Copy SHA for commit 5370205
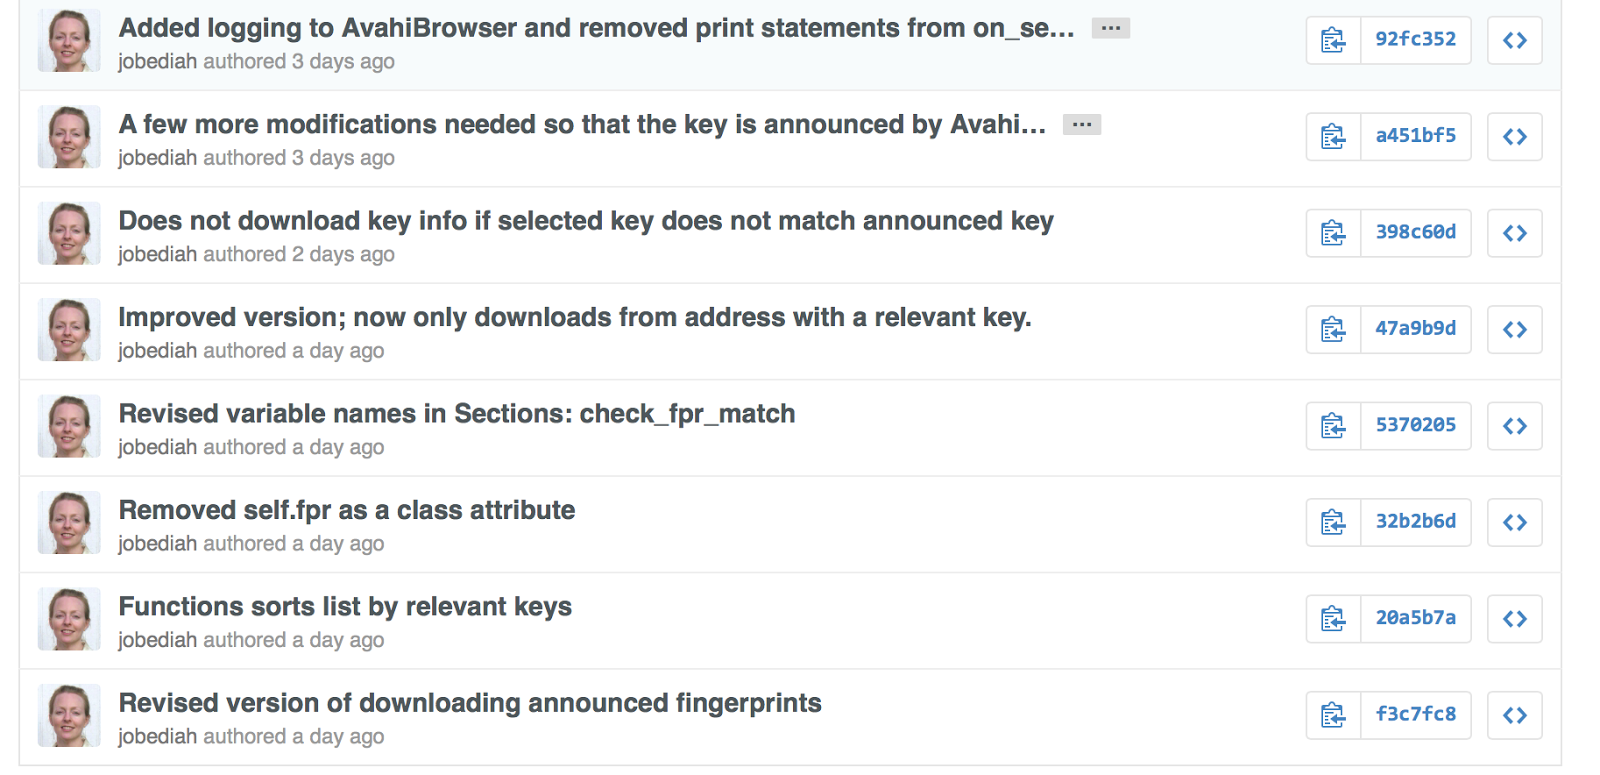The height and width of the screenshot is (775, 1600). pos(1333,426)
